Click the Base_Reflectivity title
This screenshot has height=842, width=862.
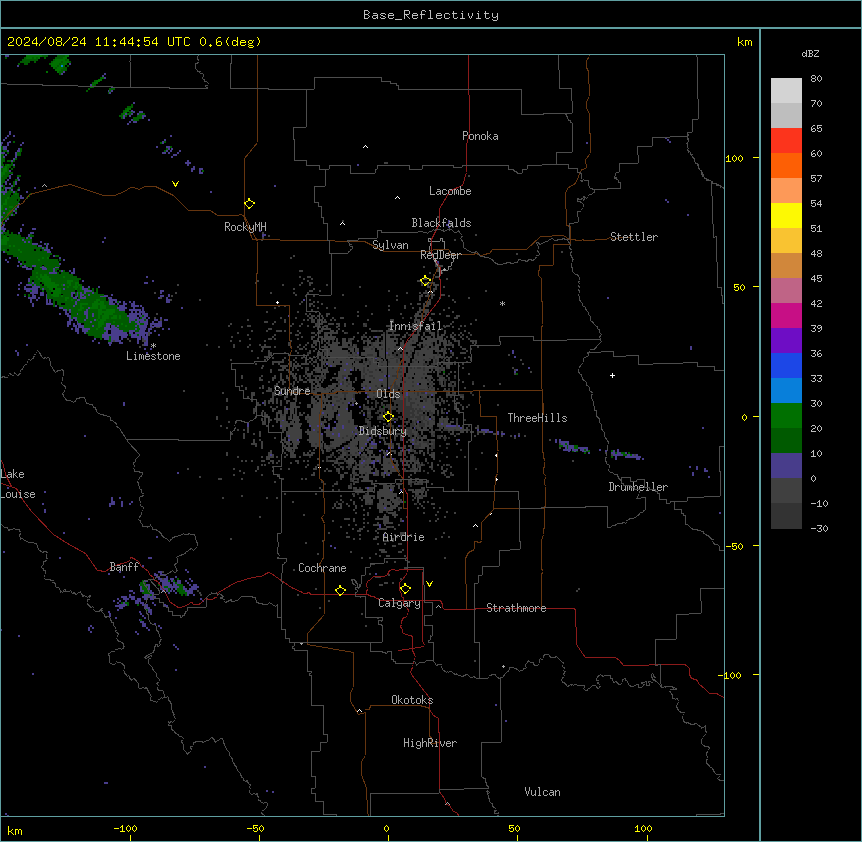(x=431, y=15)
